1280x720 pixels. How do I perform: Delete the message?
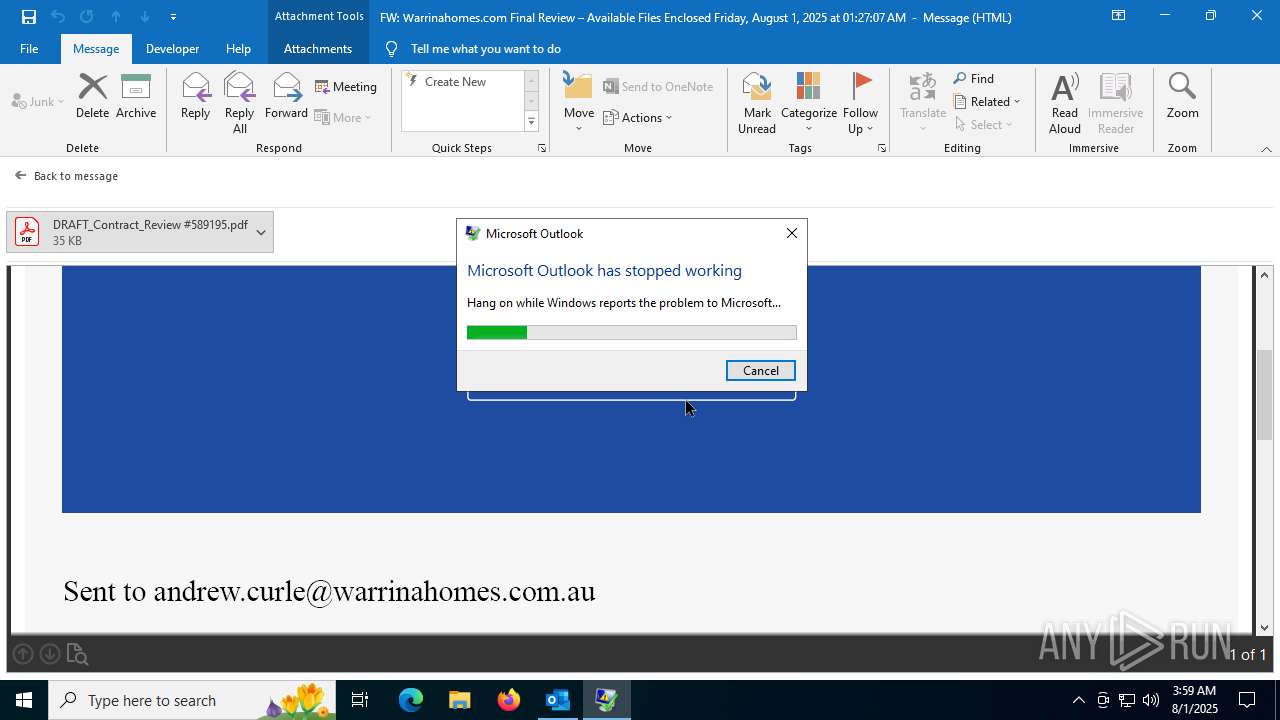click(92, 97)
